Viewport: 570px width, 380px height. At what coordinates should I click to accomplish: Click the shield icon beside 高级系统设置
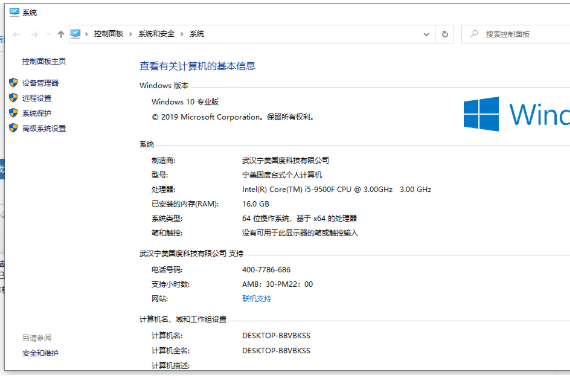[13, 128]
